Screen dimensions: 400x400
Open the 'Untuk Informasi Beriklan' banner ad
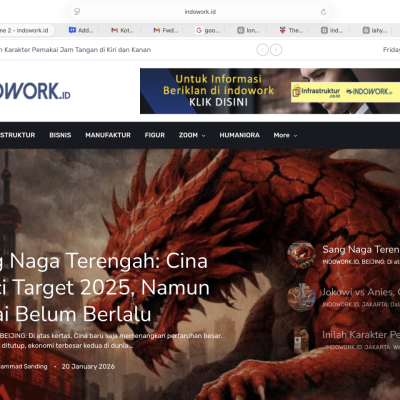pos(270,91)
